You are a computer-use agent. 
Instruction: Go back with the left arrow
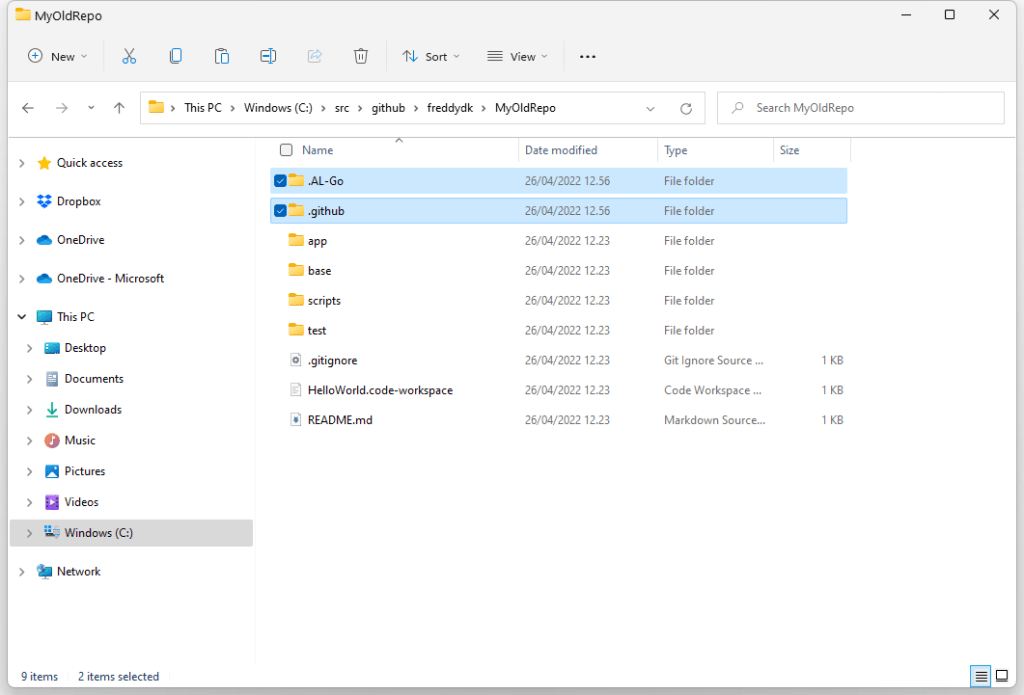pos(28,108)
